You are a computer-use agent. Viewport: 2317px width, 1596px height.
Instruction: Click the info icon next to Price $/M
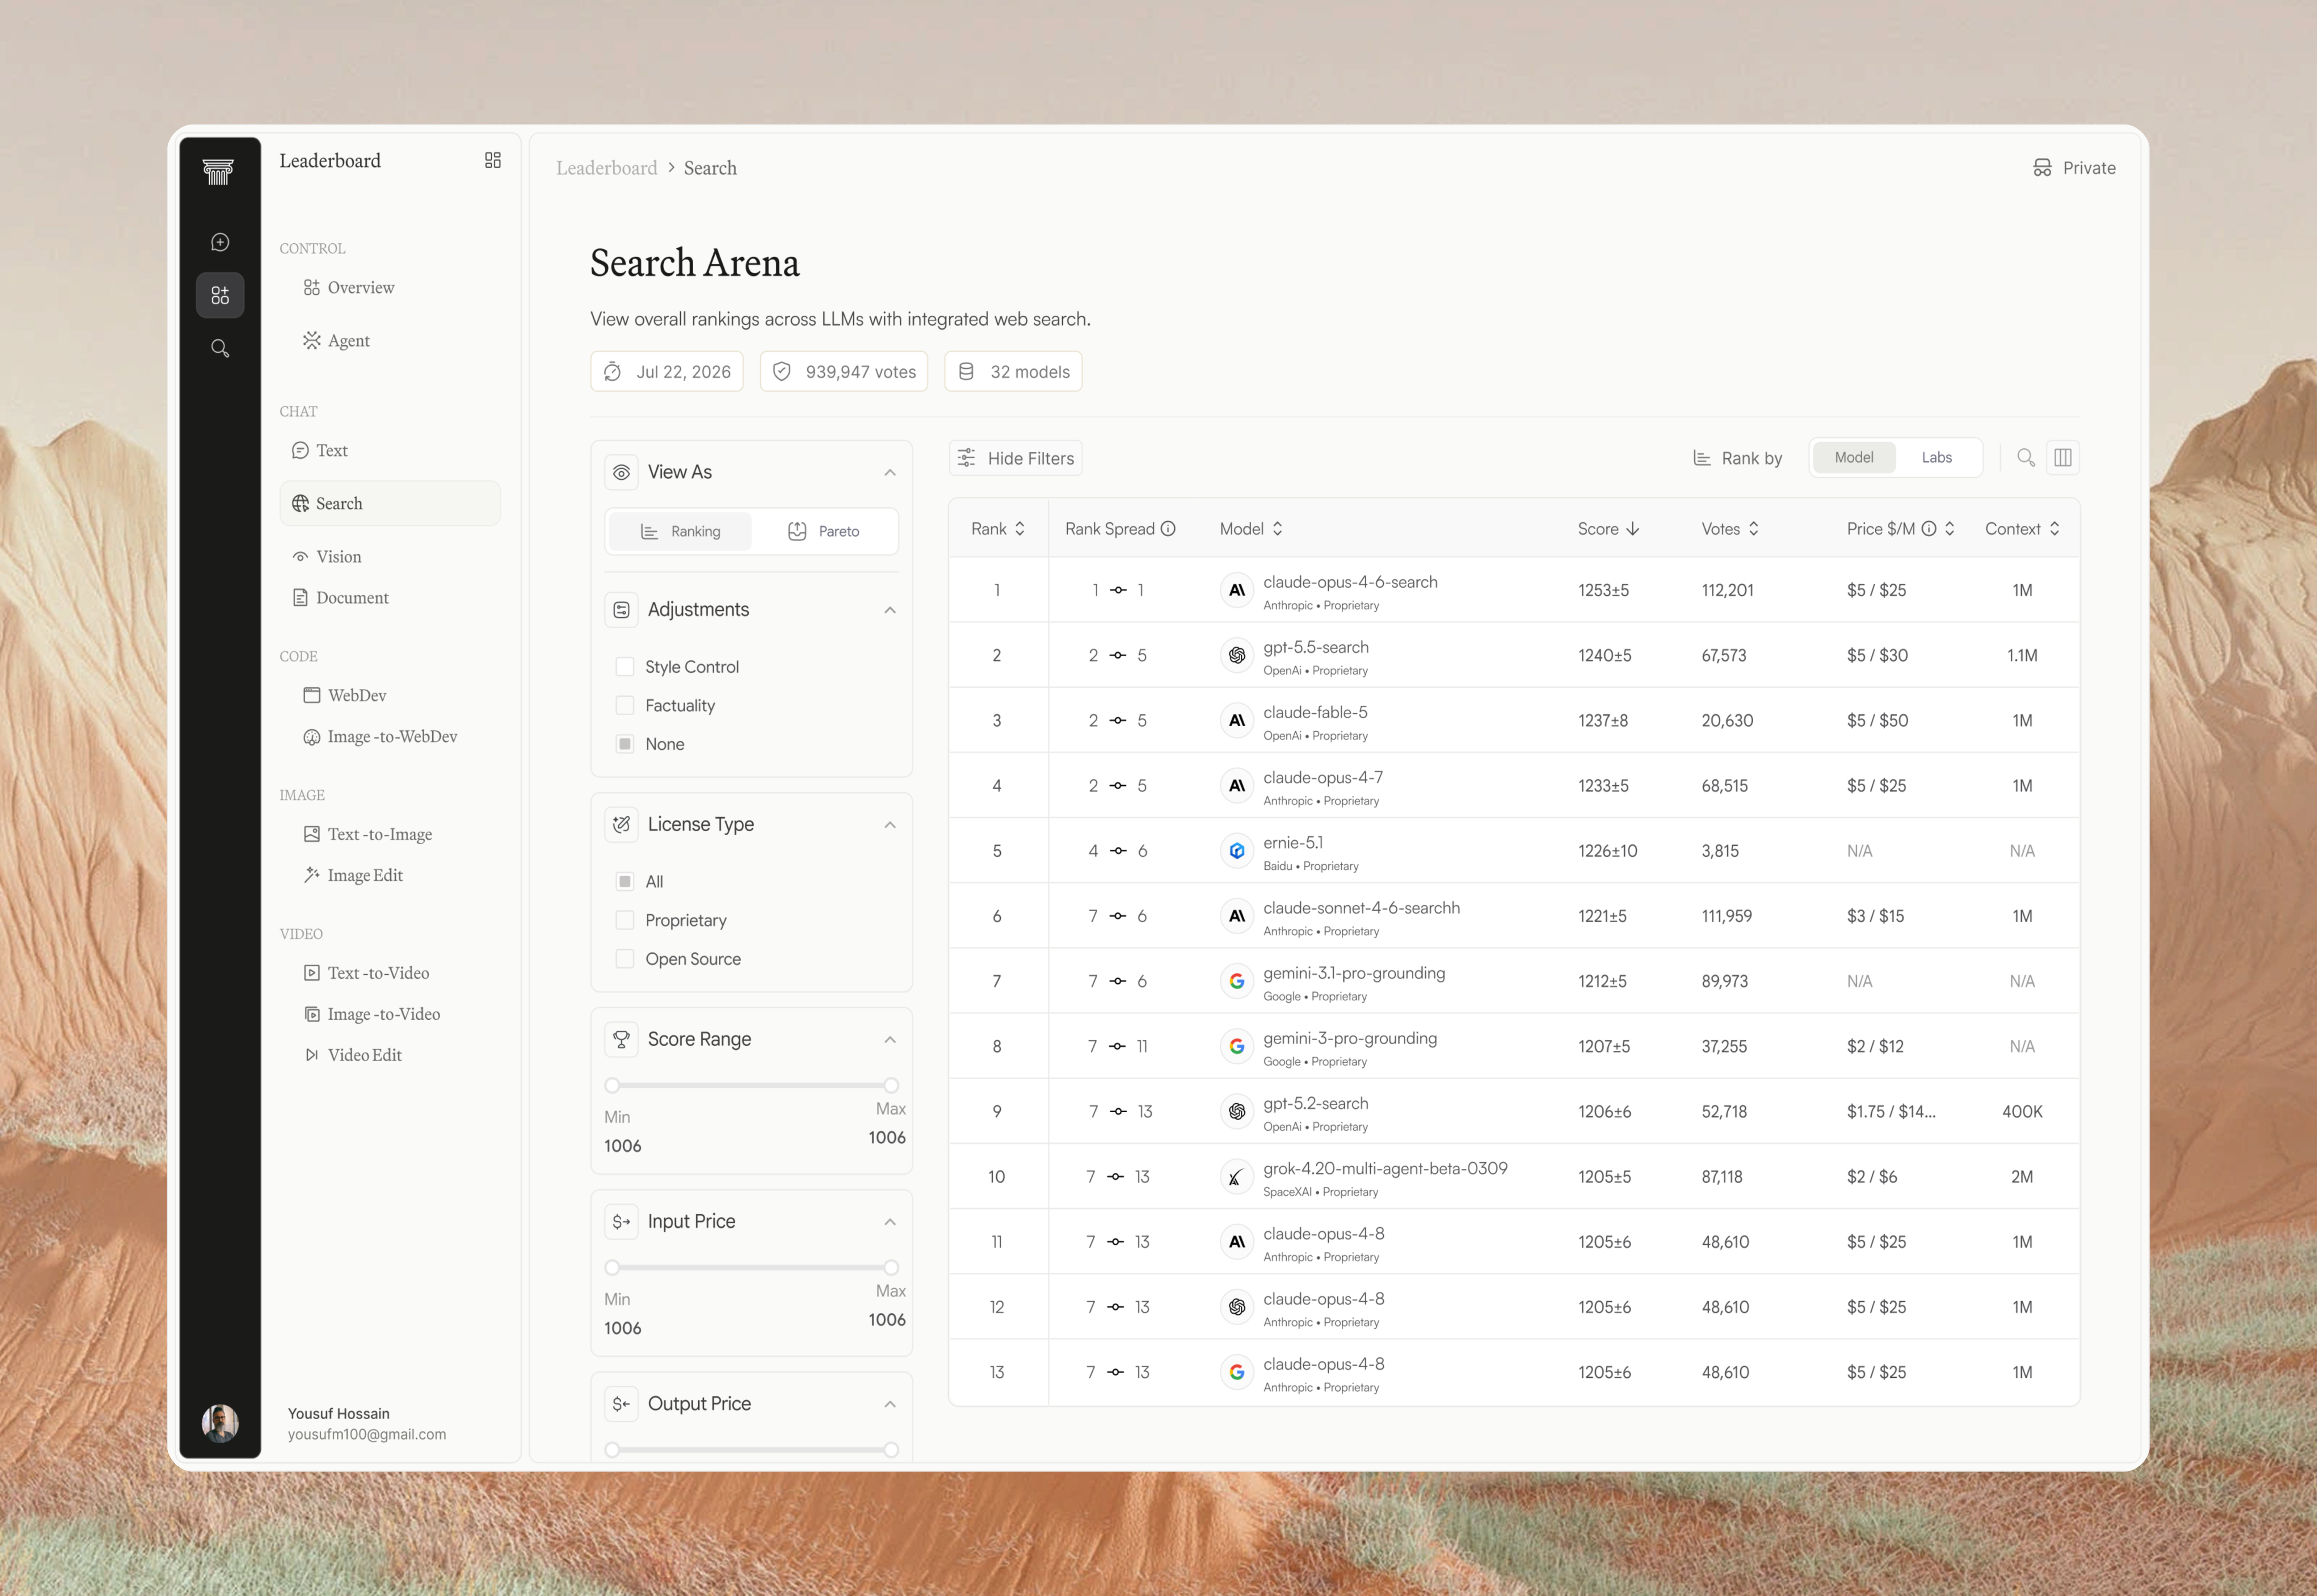1928,529
